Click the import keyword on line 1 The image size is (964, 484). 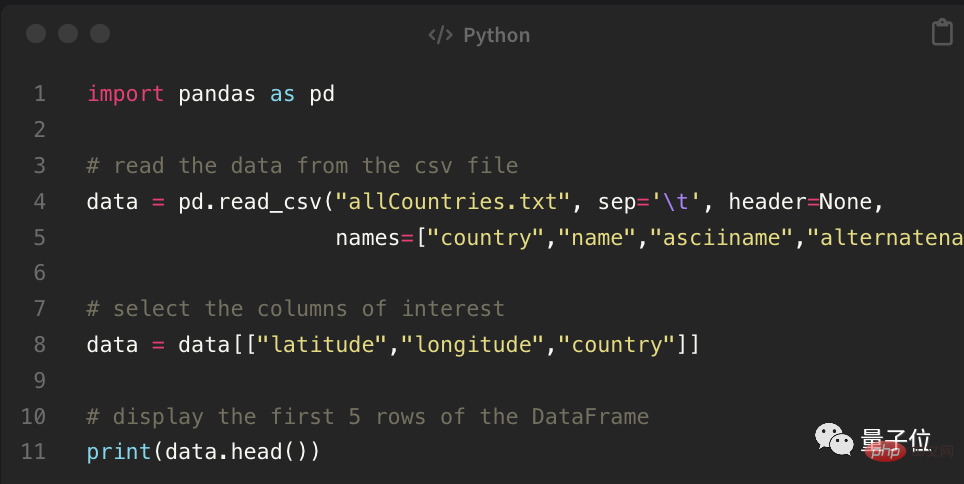(125, 94)
